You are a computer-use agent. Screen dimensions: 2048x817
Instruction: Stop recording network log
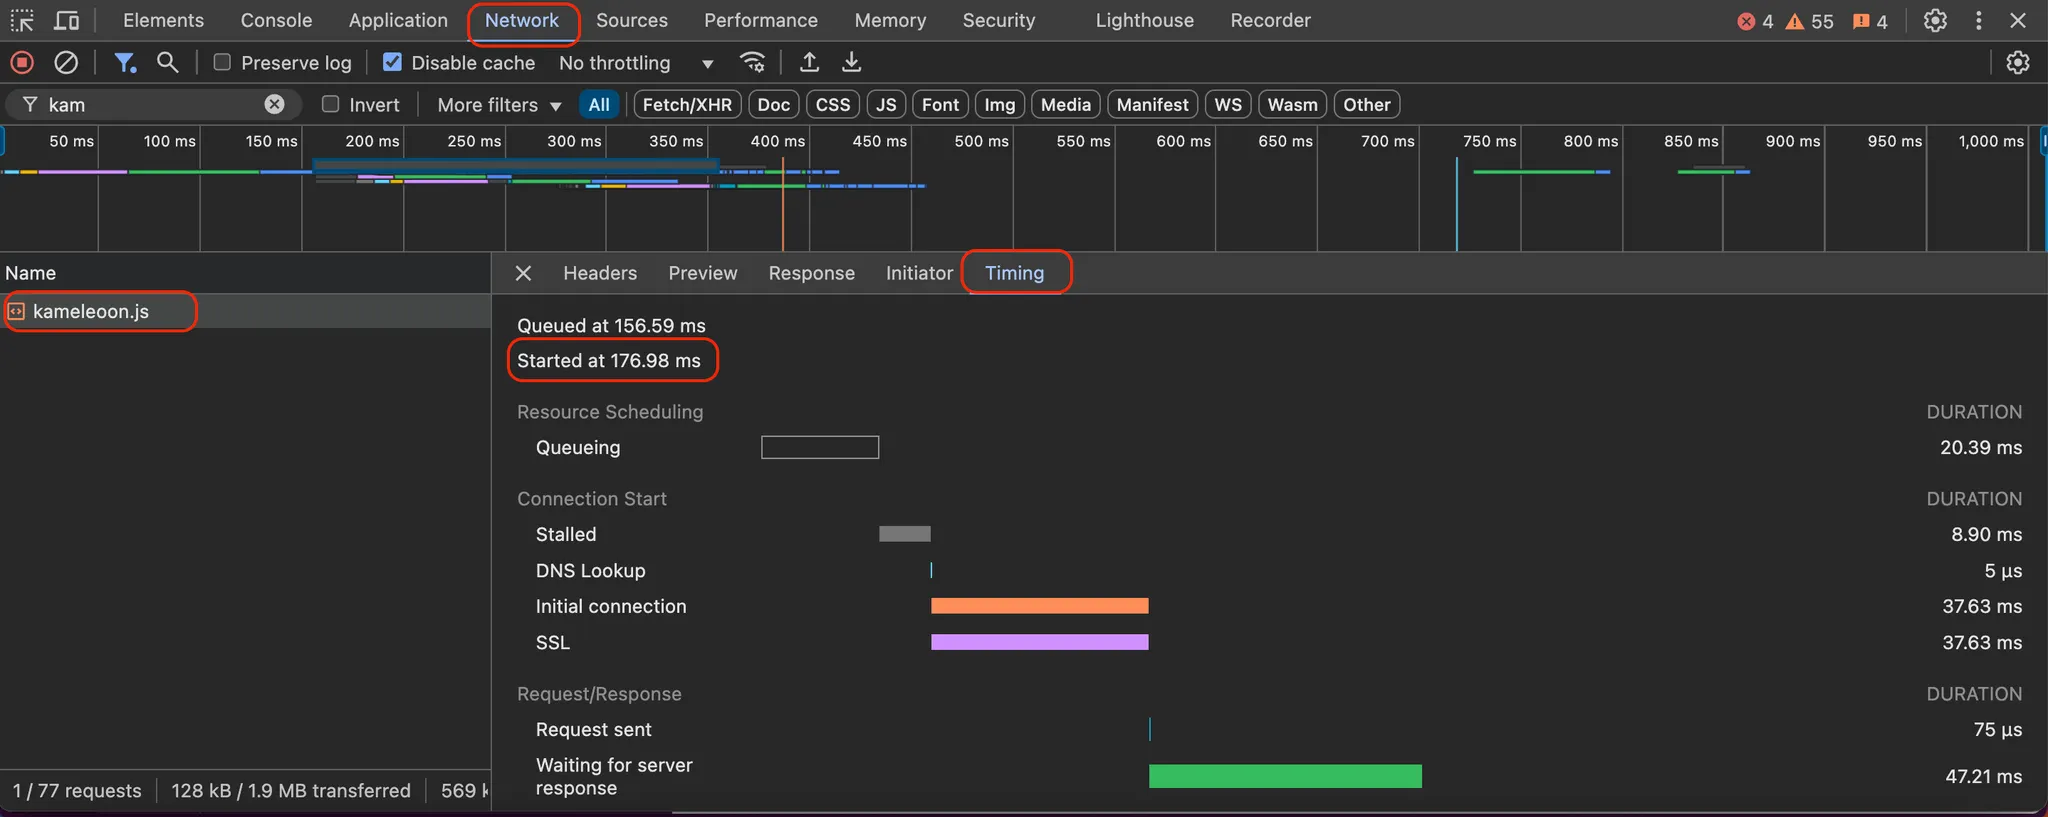tap(22, 63)
